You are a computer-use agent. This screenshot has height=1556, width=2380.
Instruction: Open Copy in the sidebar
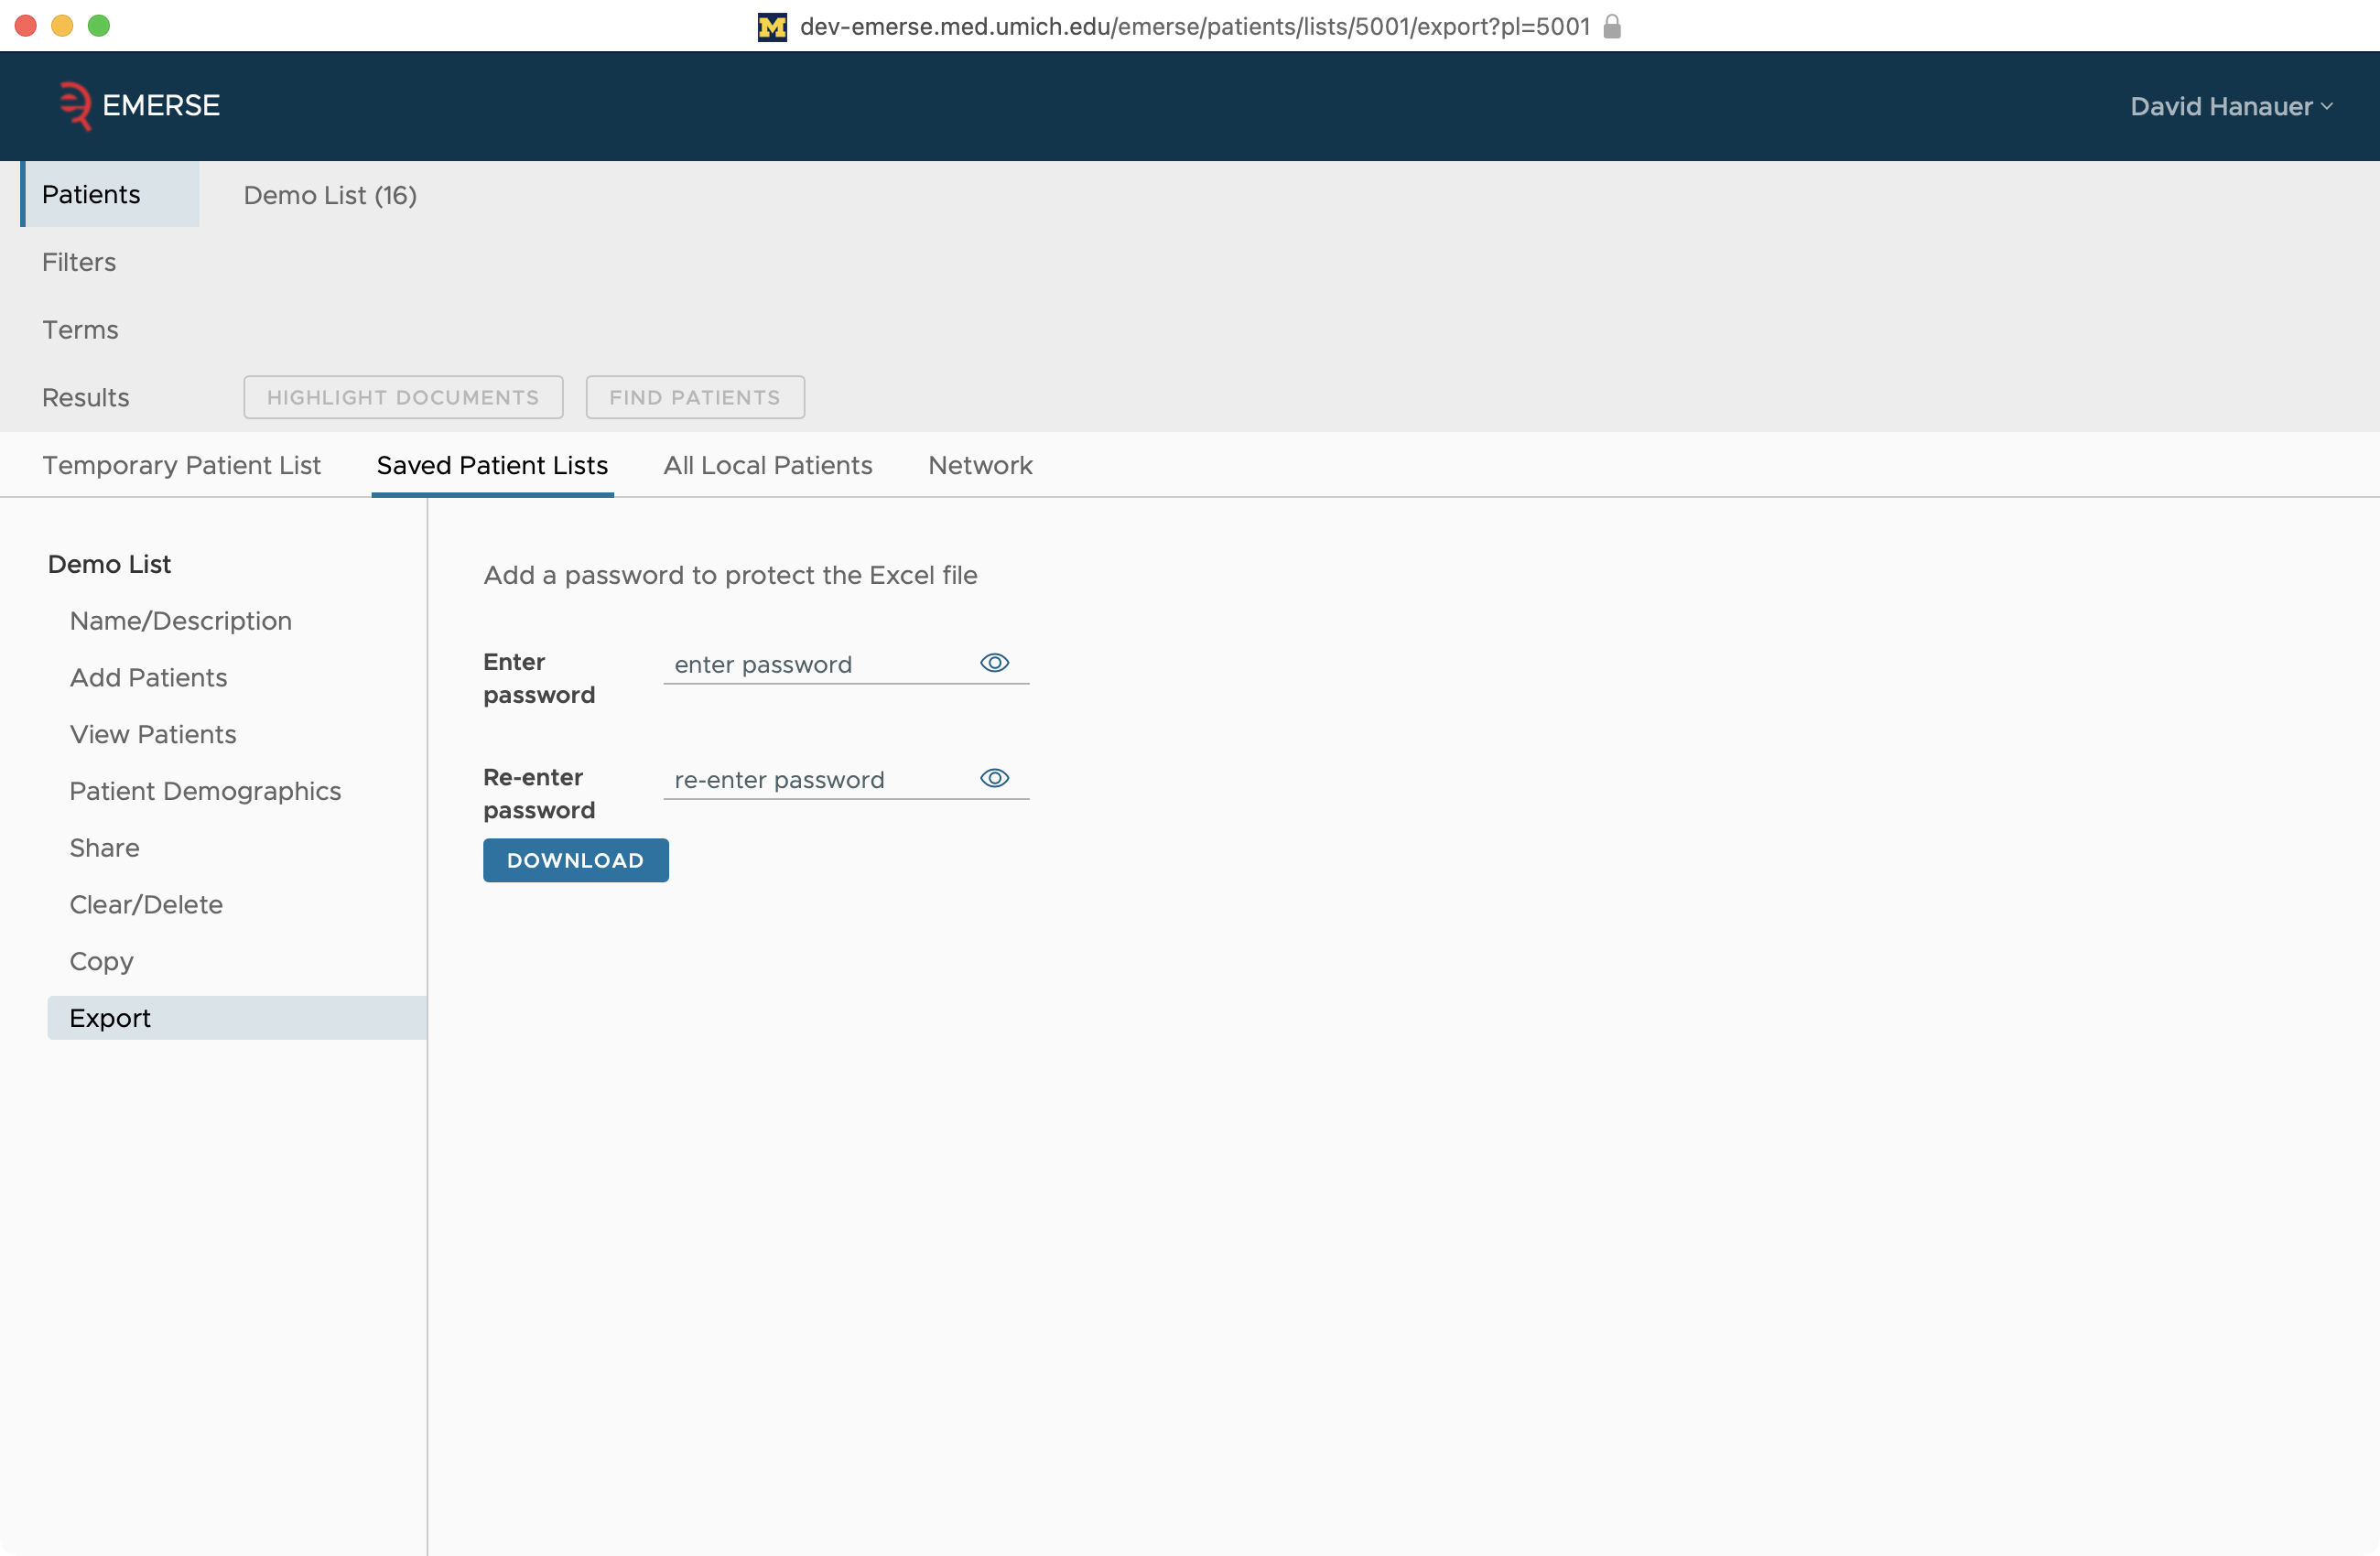click(x=101, y=961)
